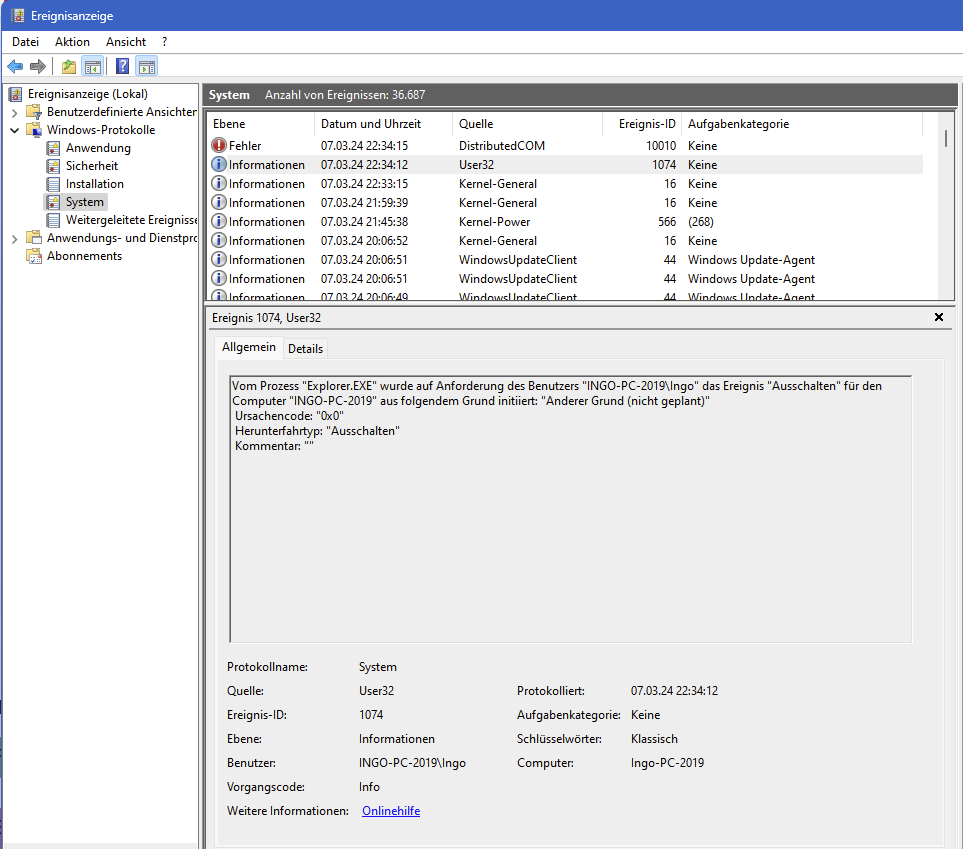Select the Anwendung log icon
Screen dimensions: 963x849
coord(54,148)
